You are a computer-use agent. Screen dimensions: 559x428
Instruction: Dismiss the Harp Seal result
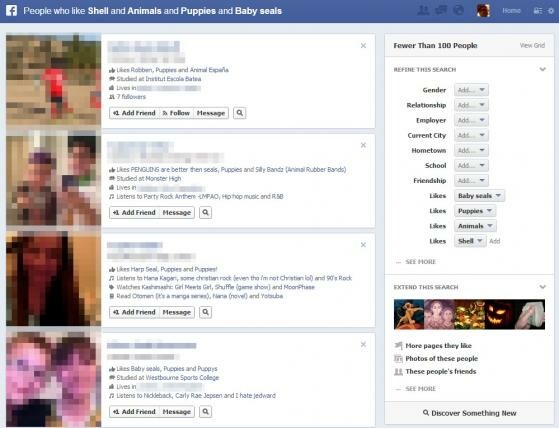click(x=363, y=245)
